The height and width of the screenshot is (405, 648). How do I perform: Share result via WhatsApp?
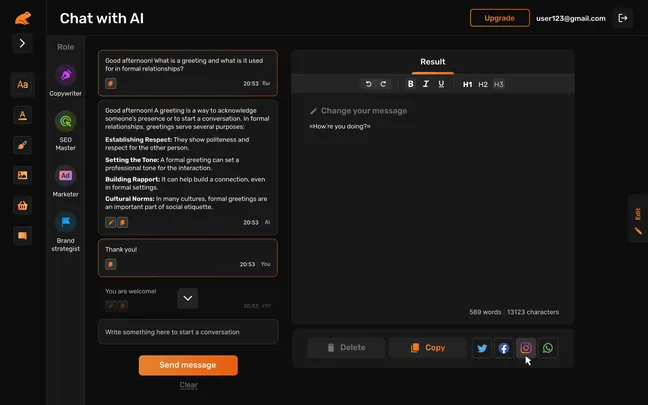tap(548, 348)
